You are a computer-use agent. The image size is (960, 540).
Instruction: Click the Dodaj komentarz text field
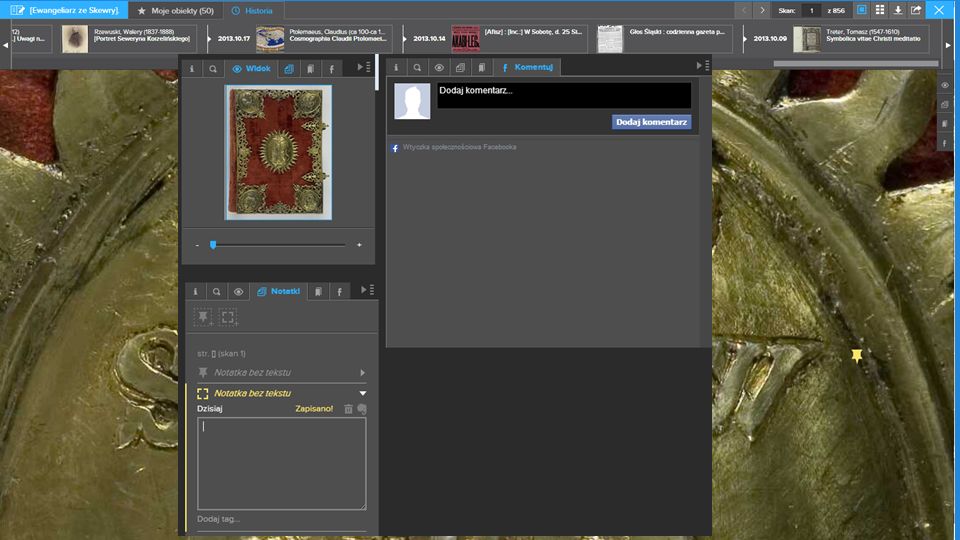(564, 96)
